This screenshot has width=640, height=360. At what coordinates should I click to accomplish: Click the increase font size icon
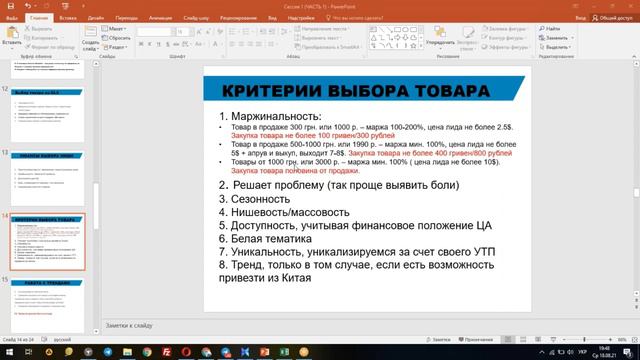[x=199, y=32]
